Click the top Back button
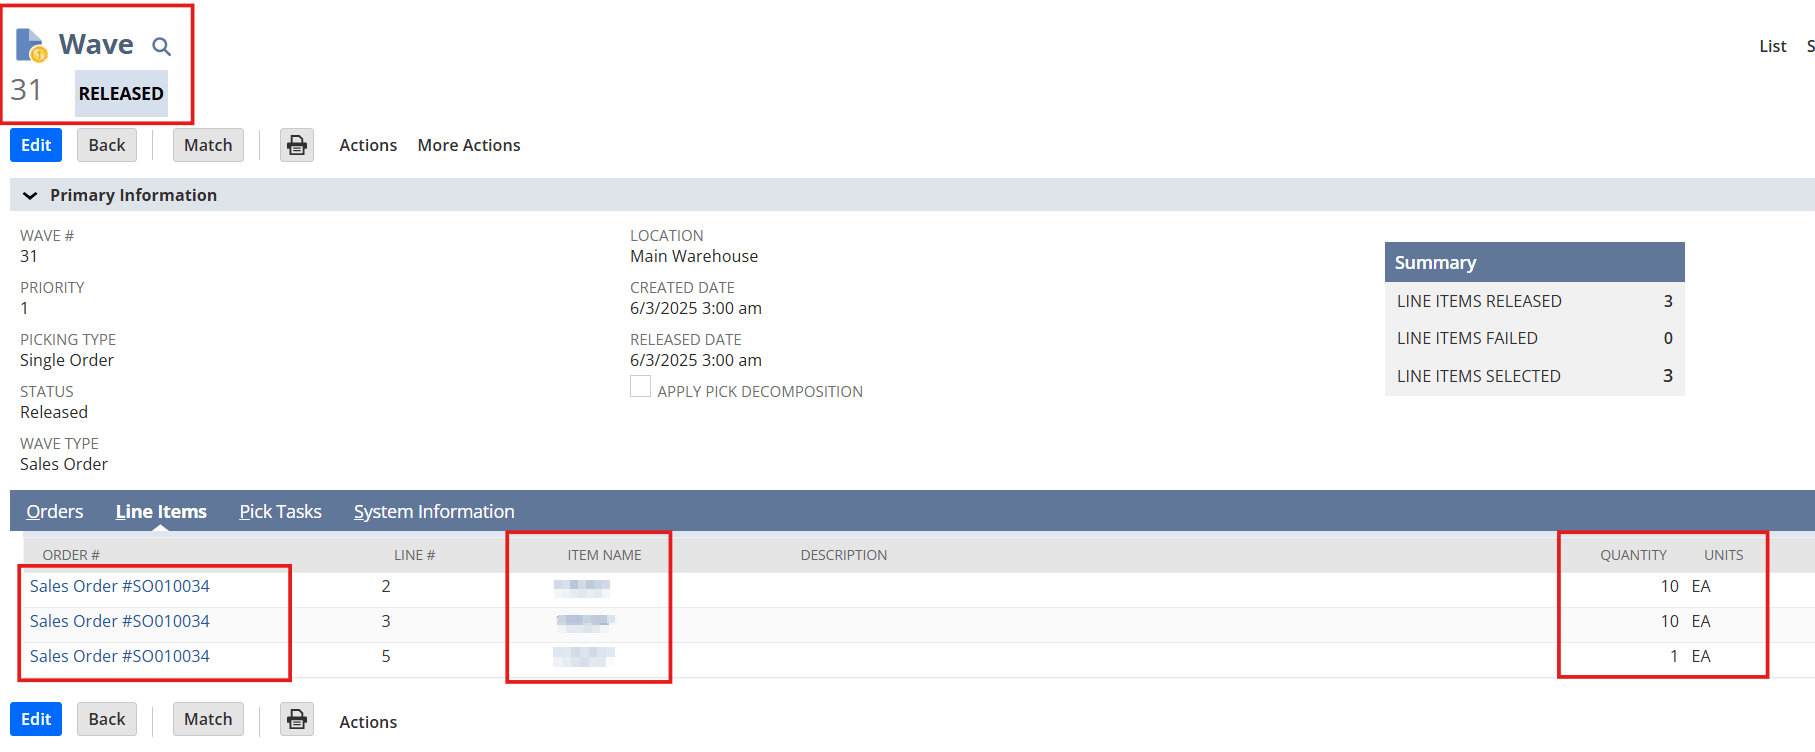The image size is (1815, 752). coord(107,145)
